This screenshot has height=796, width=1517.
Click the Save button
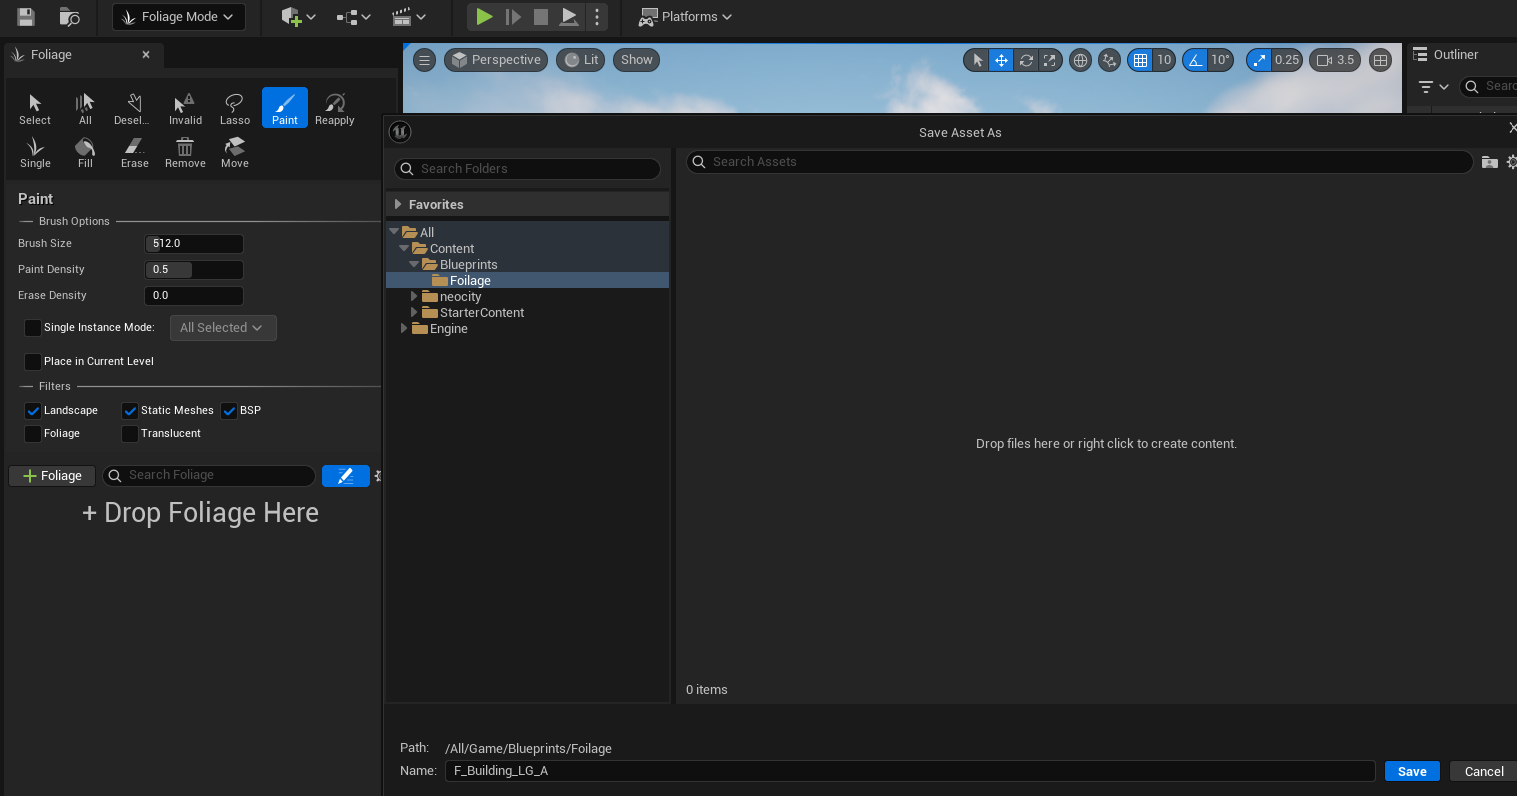coord(1412,771)
